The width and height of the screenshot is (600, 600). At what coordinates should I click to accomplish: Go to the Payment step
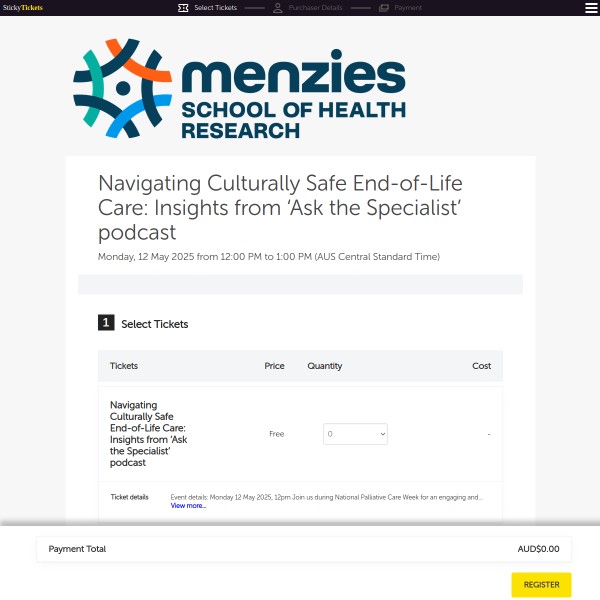408,8
